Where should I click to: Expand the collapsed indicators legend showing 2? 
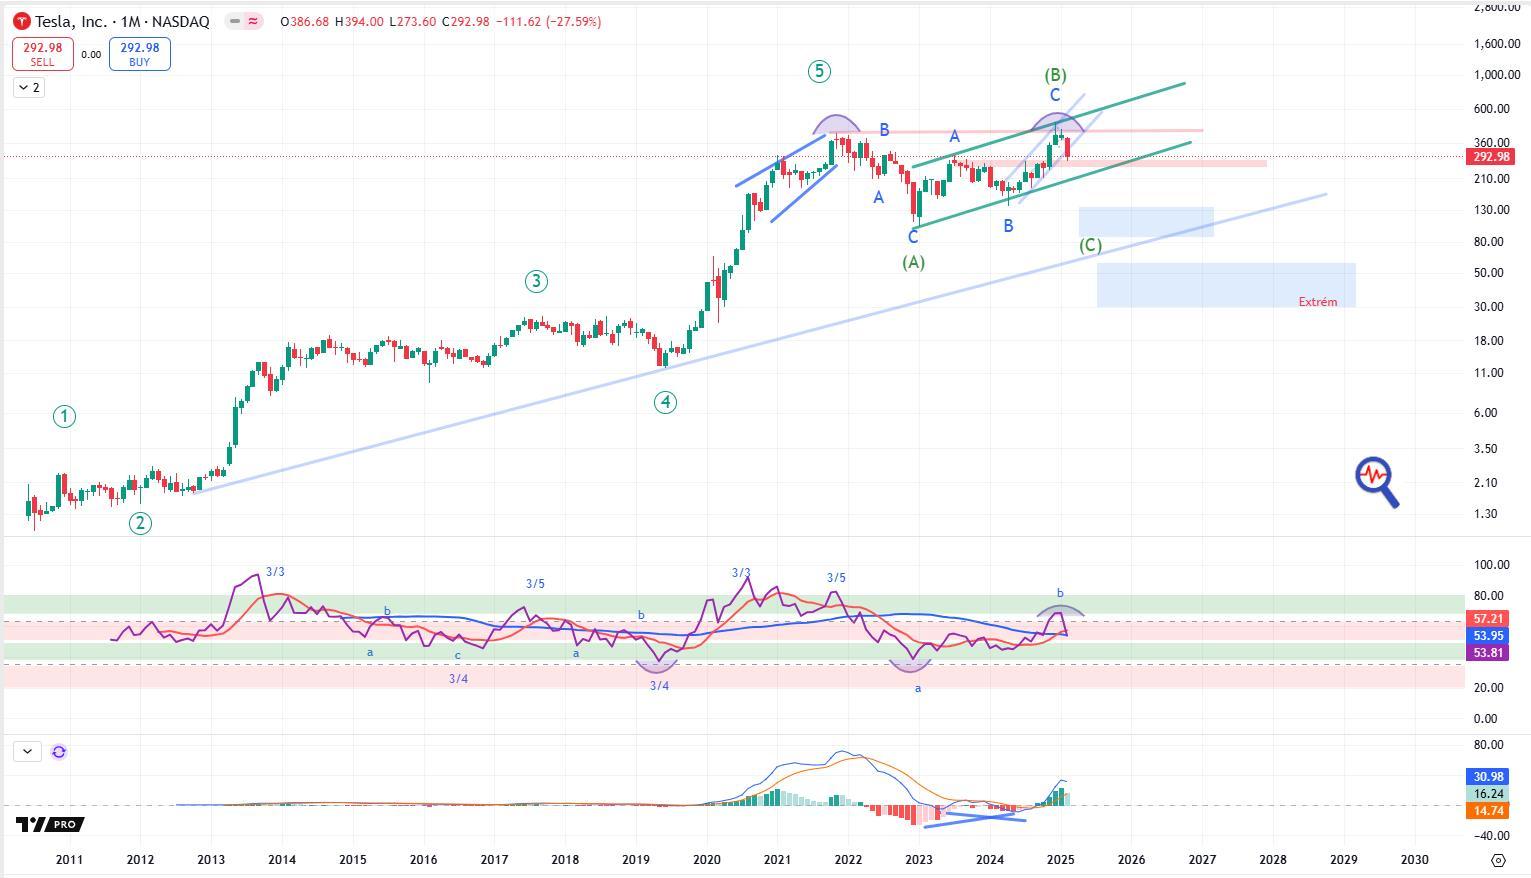click(29, 88)
